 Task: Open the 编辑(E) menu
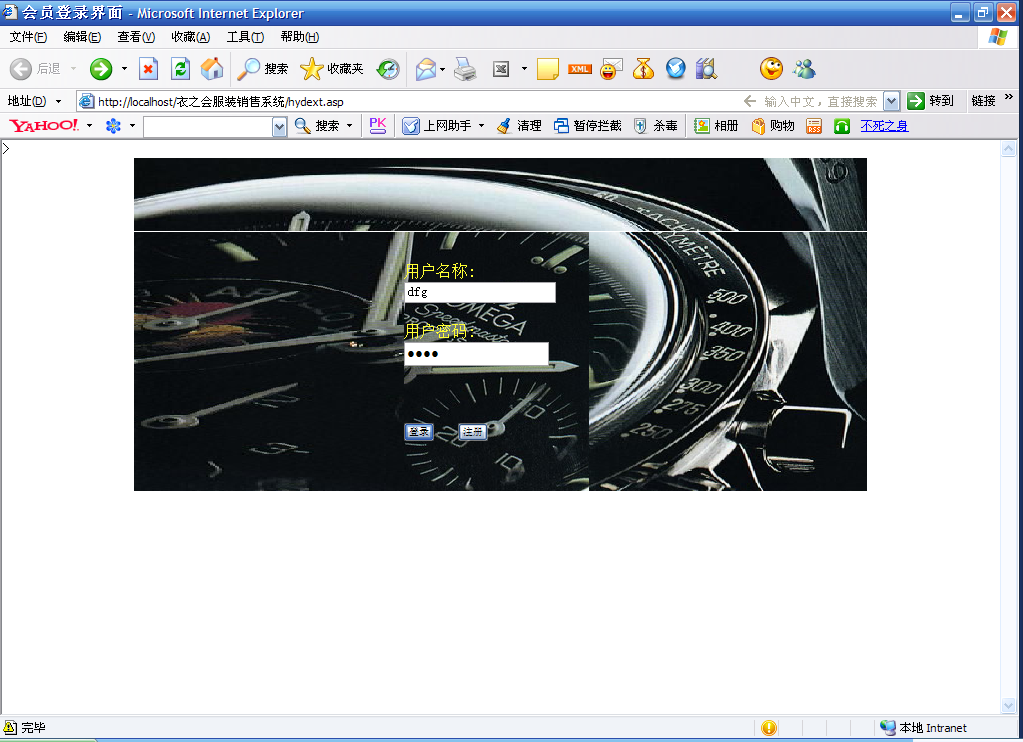click(x=82, y=37)
